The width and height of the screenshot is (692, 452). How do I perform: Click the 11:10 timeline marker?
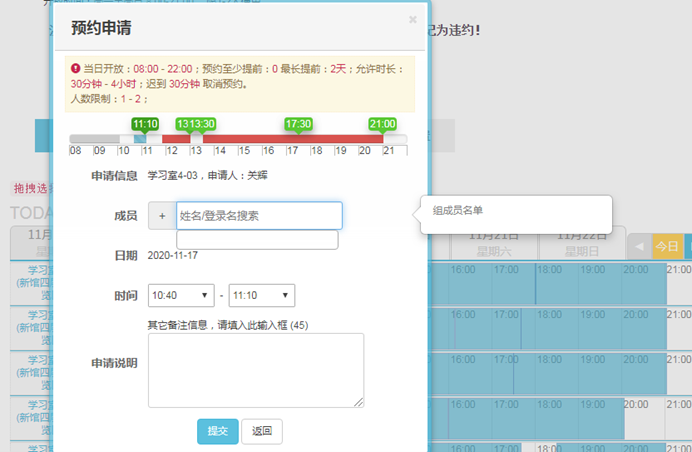tap(145, 124)
